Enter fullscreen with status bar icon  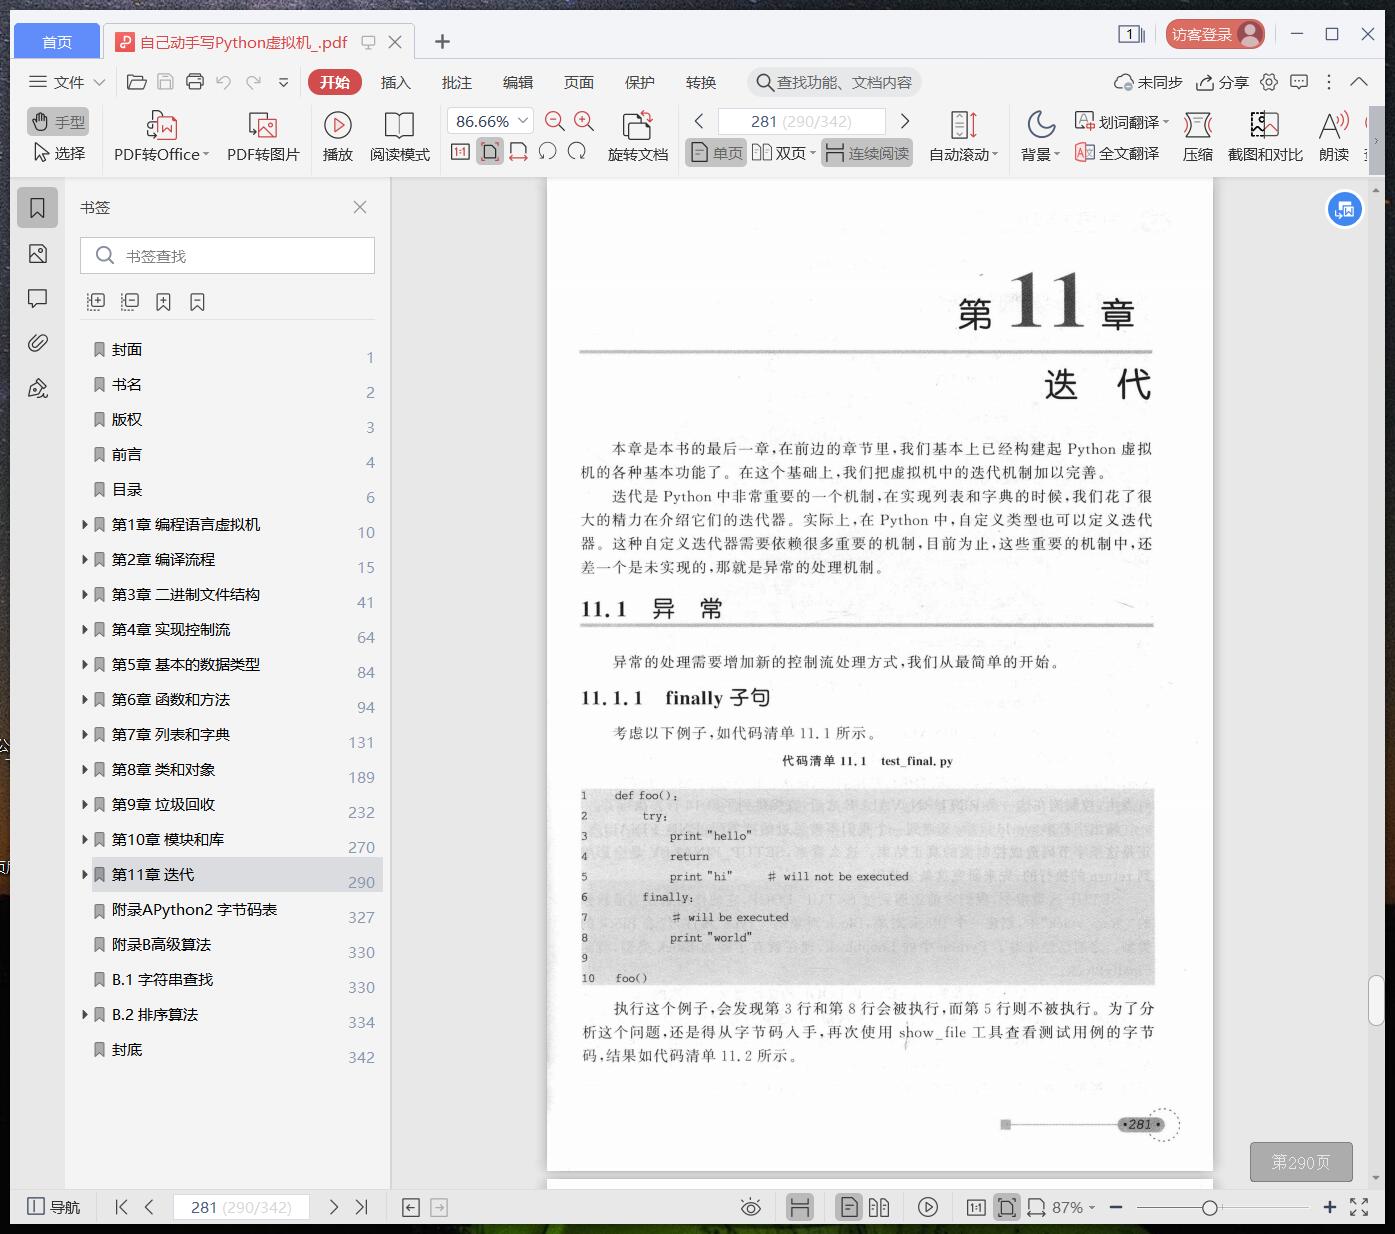1359,1207
